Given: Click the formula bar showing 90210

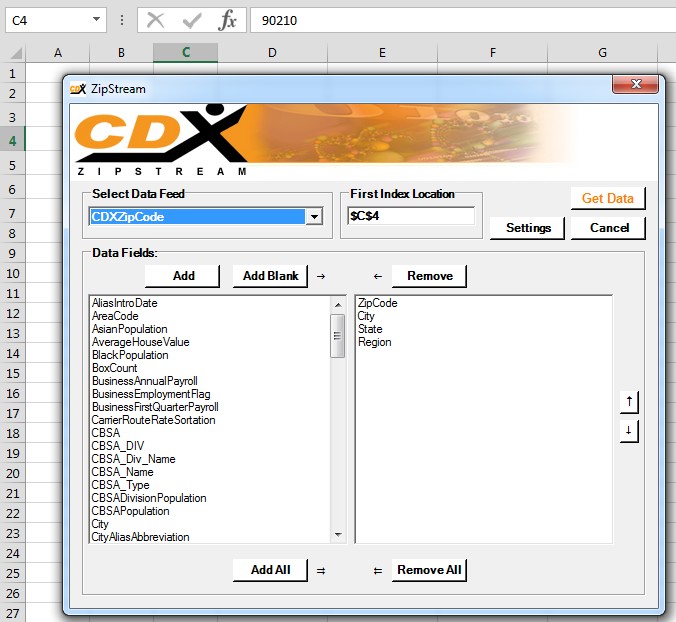Looking at the screenshot, I should 463,20.
